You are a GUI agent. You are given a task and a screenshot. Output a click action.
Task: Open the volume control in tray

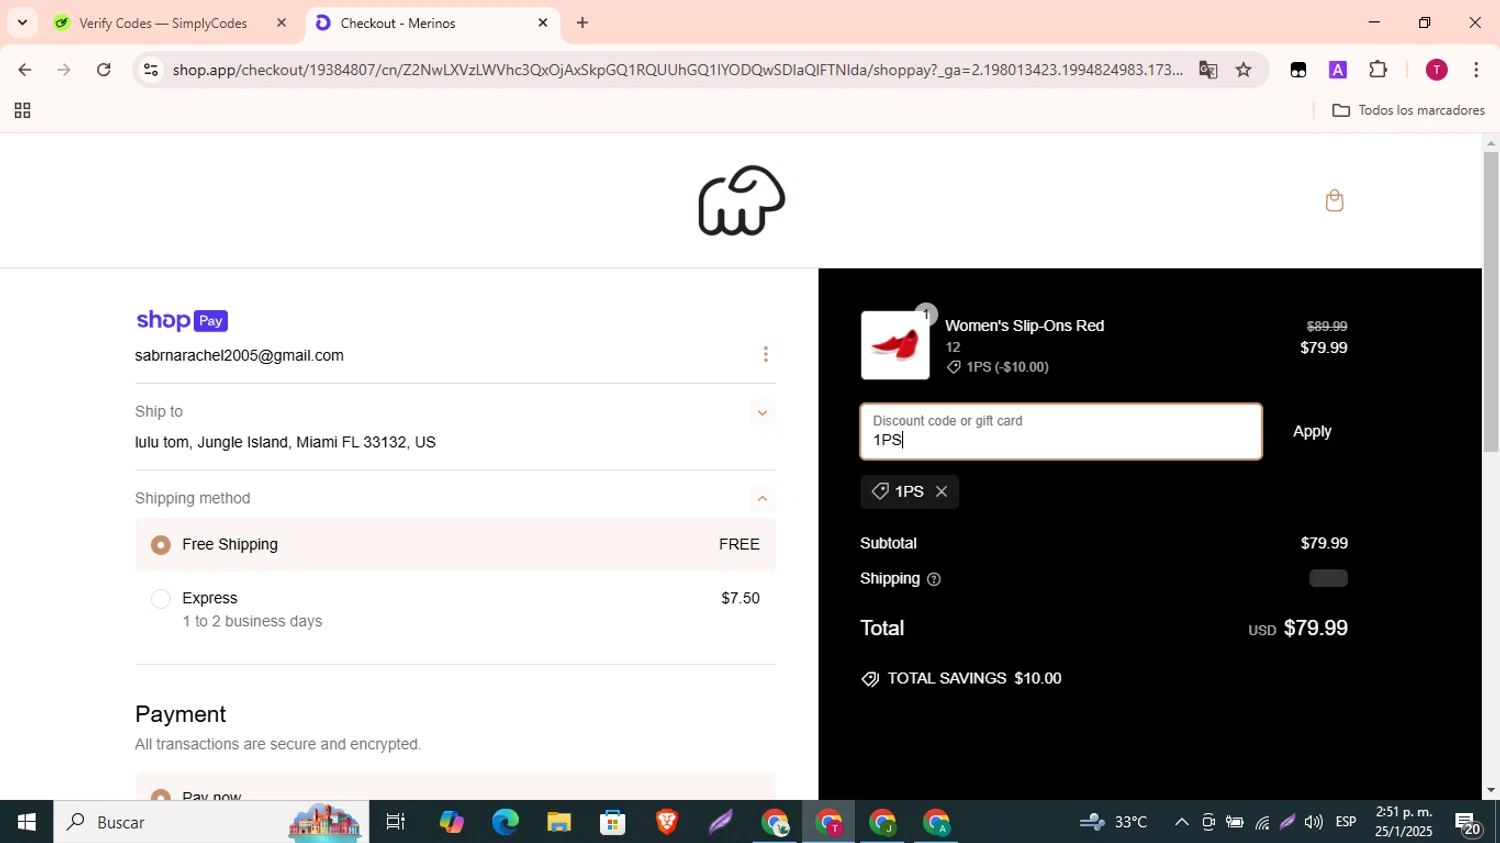(1314, 822)
